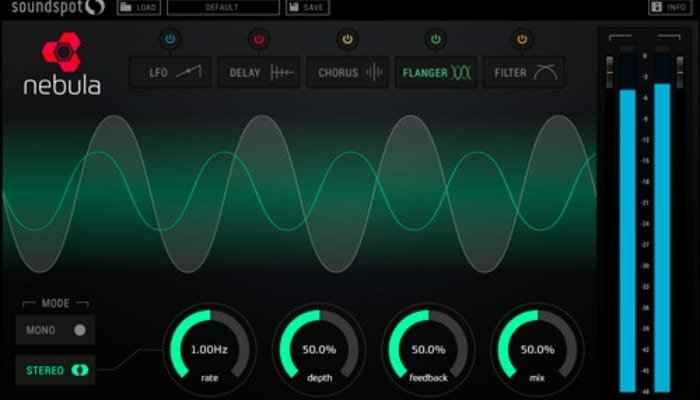700x400 pixels.
Task: Open the Default preset name field
Action: (223, 7)
